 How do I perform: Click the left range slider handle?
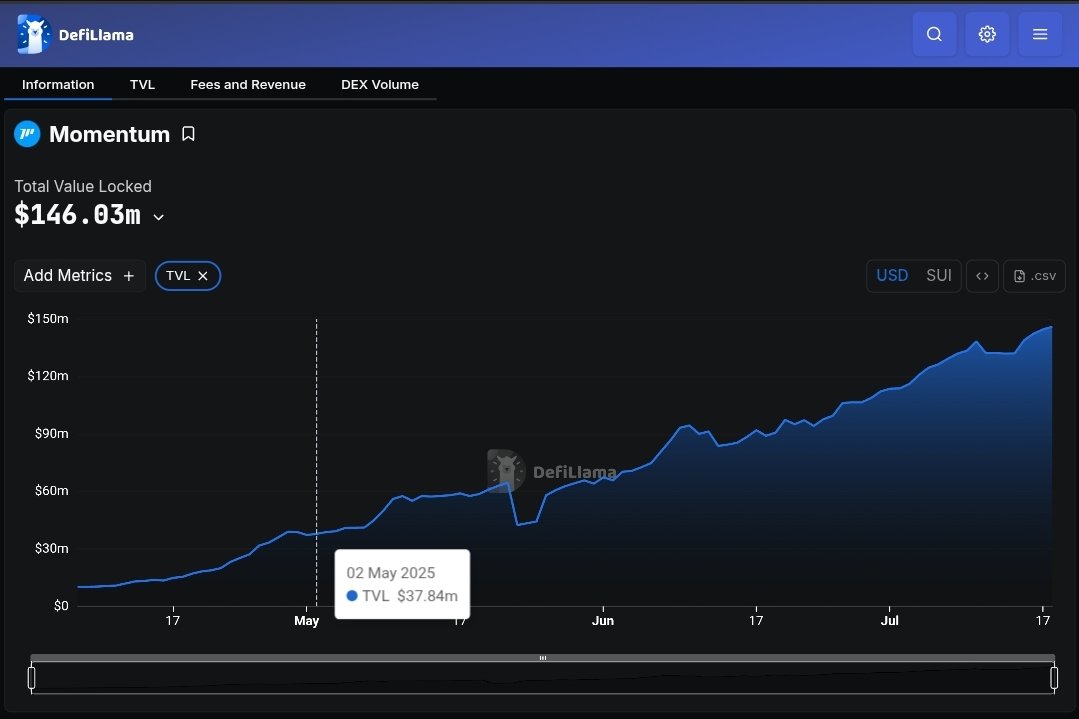[32, 678]
